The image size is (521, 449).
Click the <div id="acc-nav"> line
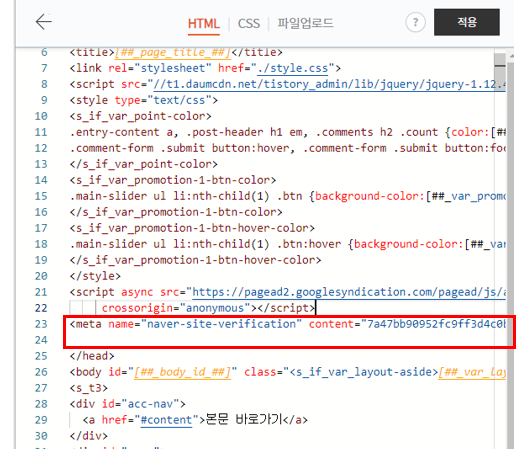click(x=127, y=404)
